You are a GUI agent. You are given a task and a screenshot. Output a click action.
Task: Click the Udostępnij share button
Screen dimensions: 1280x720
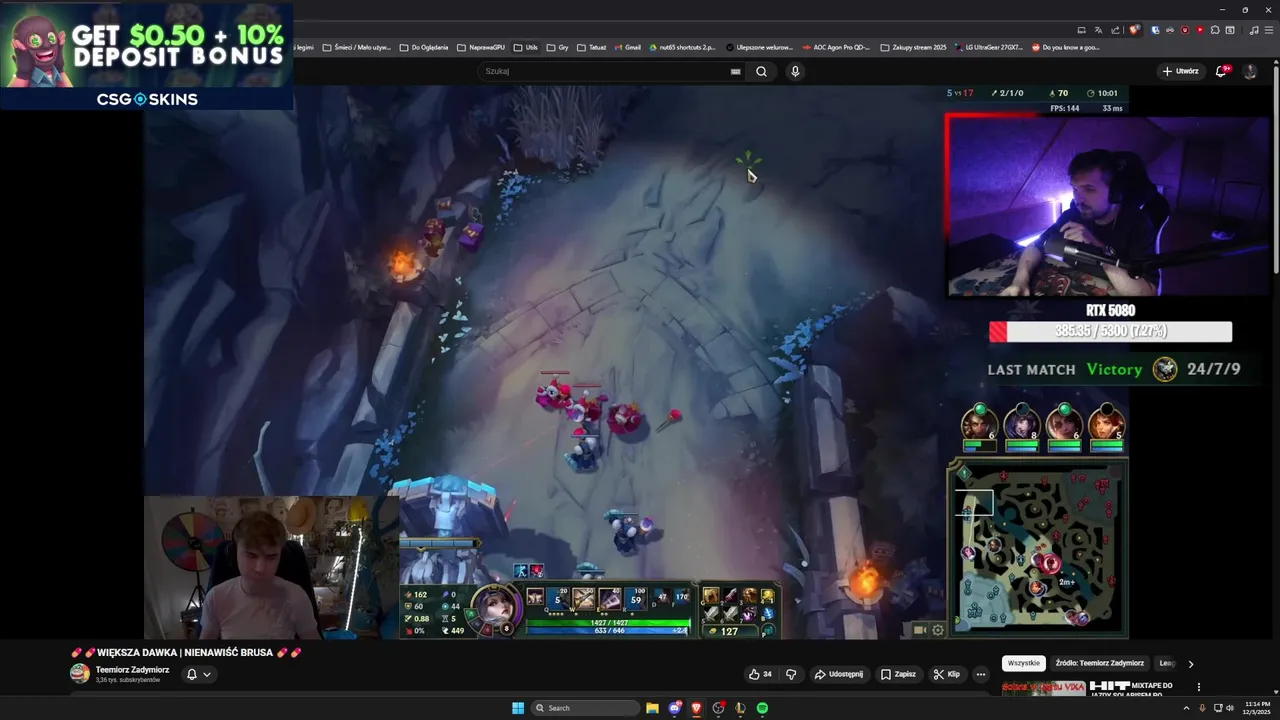tap(838, 674)
